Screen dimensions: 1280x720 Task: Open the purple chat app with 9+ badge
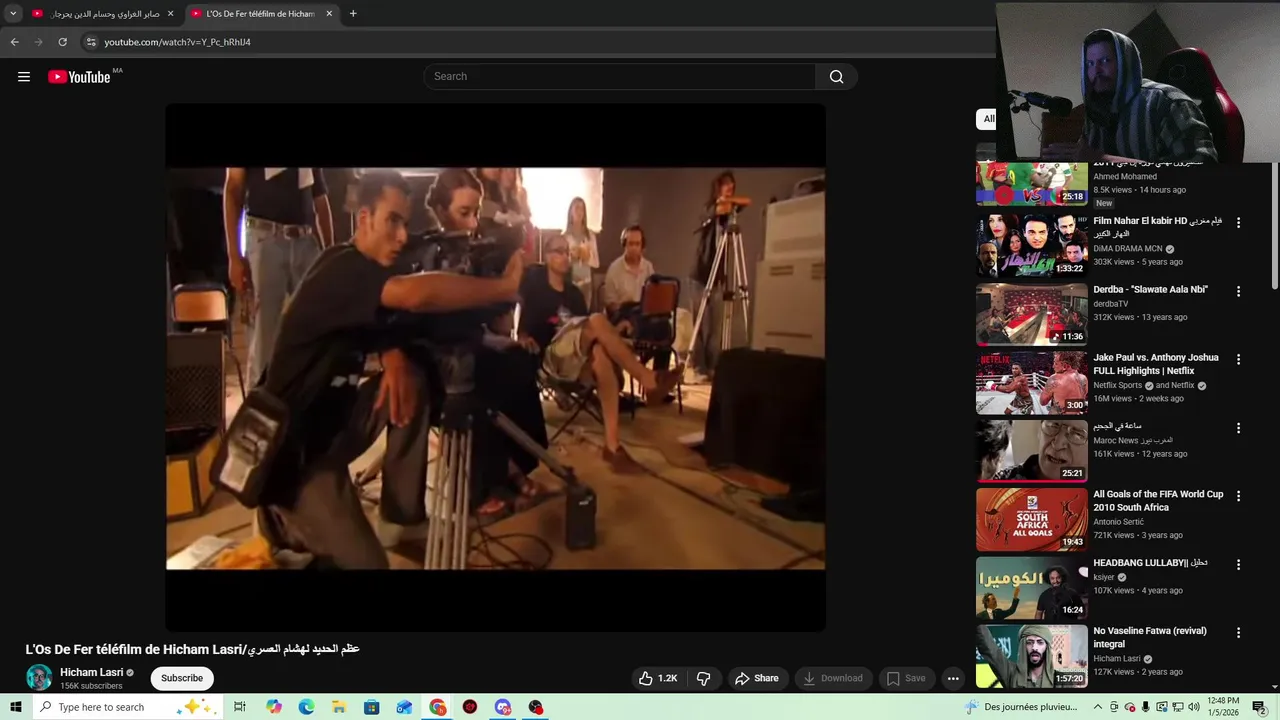(503, 707)
